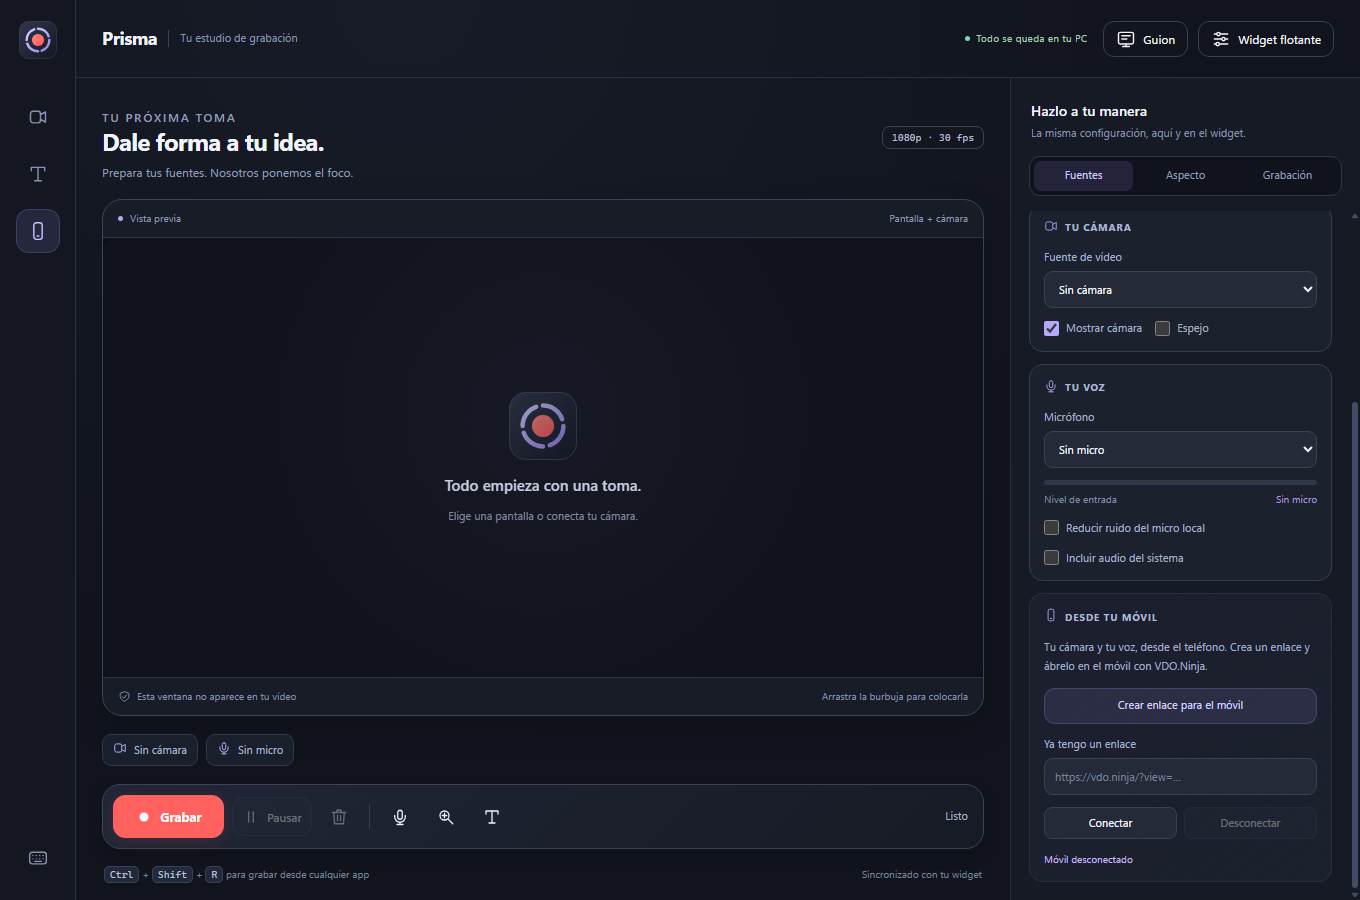Open the Fuente de vídeo dropdown
The height and width of the screenshot is (900, 1360).
[1180, 290]
